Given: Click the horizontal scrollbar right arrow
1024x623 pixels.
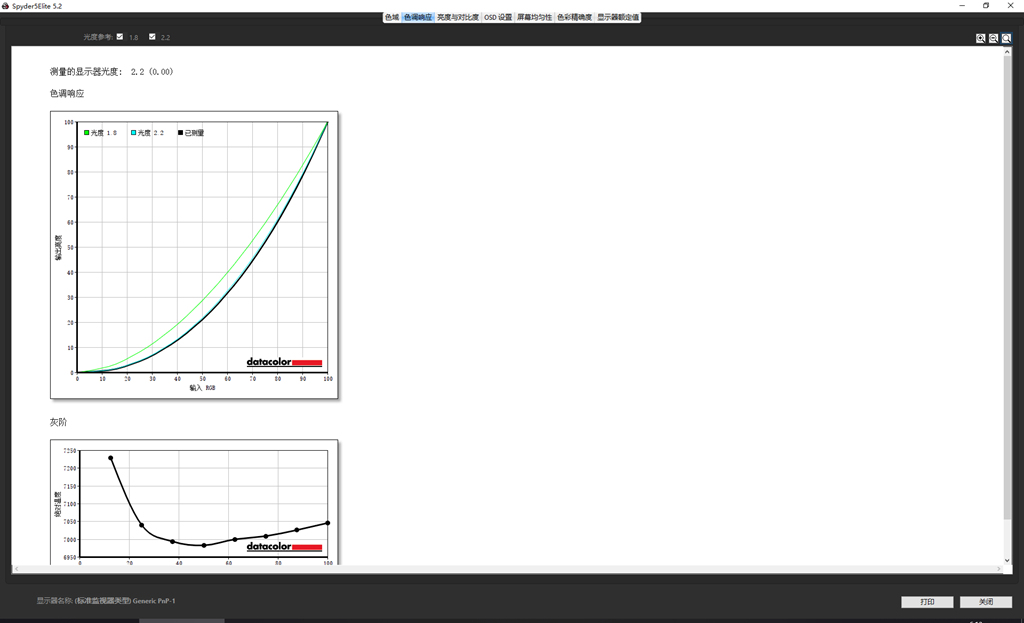Looking at the screenshot, I should coord(998,569).
